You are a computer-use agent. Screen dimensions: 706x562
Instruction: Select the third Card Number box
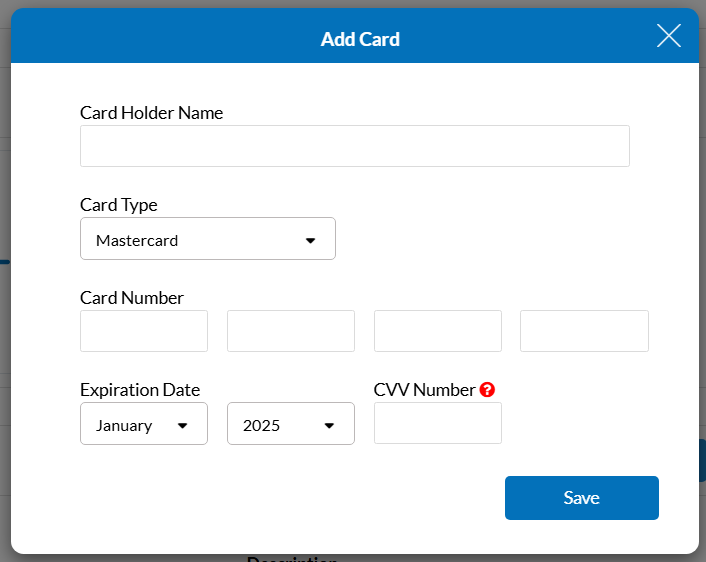(x=438, y=331)
